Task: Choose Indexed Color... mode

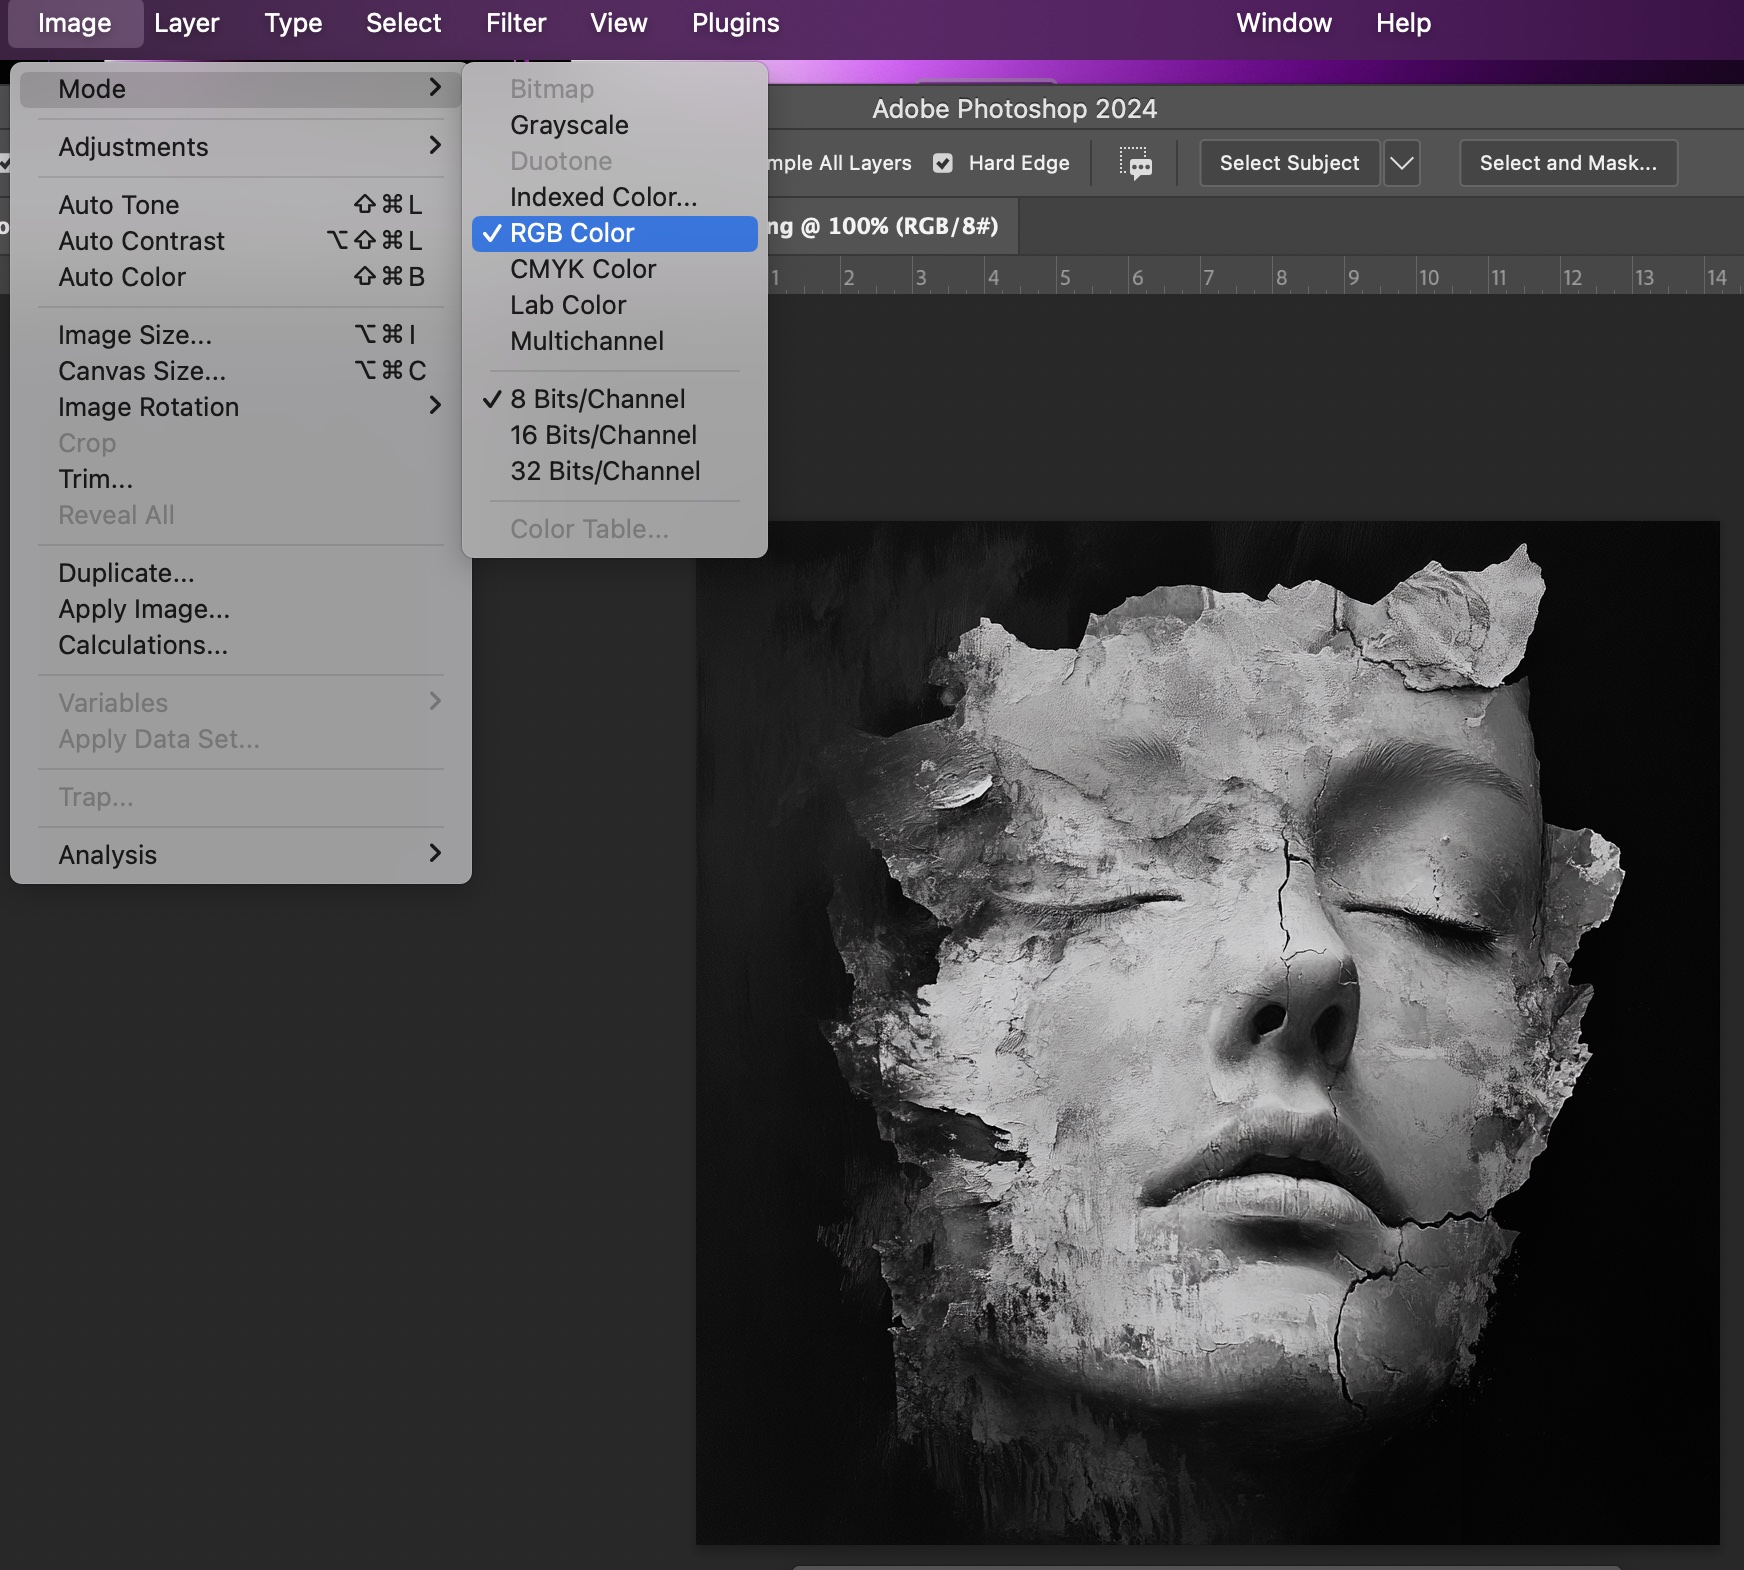Action: click(x=615, y=197)
